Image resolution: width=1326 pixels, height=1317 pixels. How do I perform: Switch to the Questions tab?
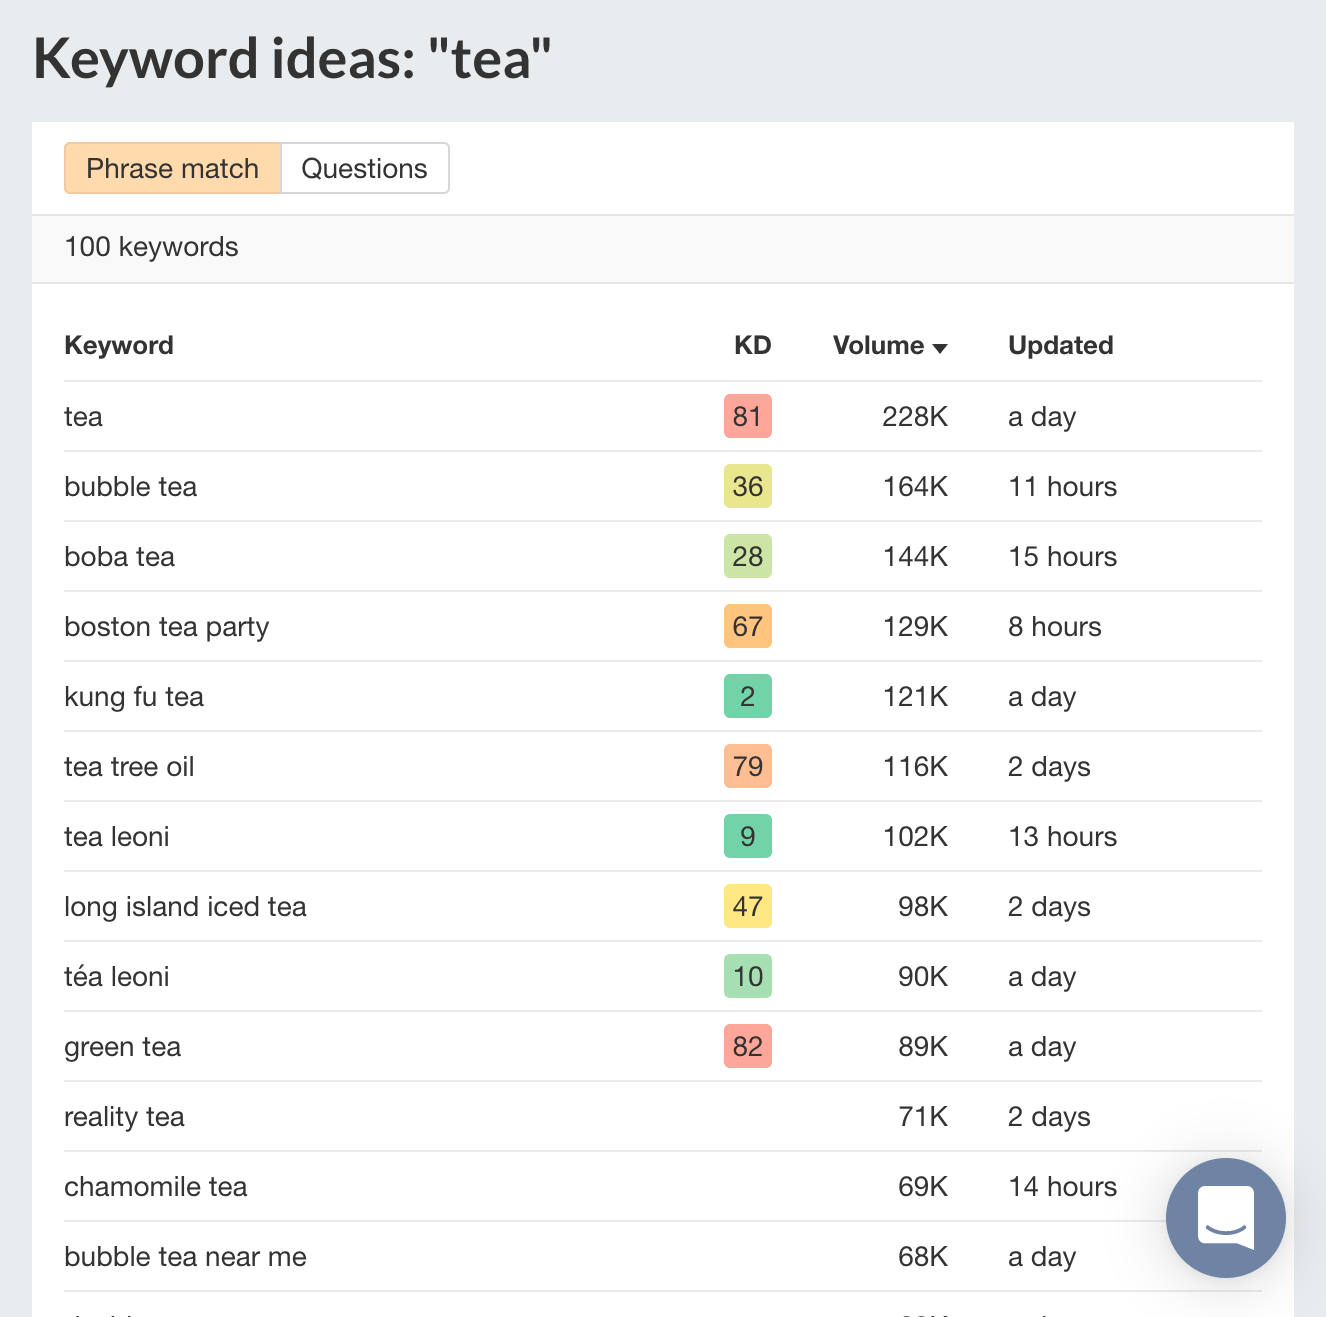tap(364, 168)
